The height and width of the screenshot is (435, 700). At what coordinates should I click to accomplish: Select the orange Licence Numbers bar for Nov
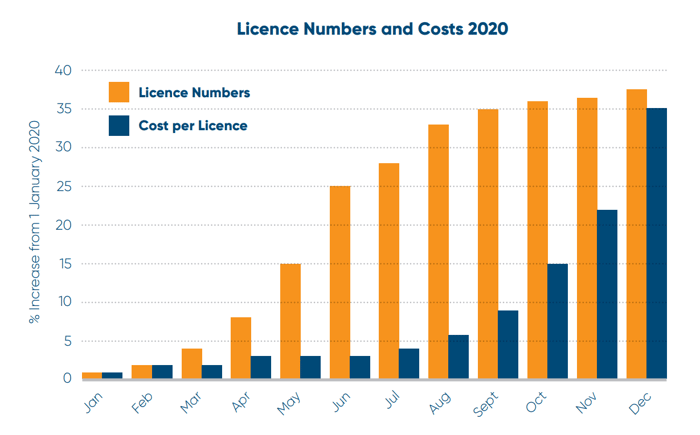[587, 238]
